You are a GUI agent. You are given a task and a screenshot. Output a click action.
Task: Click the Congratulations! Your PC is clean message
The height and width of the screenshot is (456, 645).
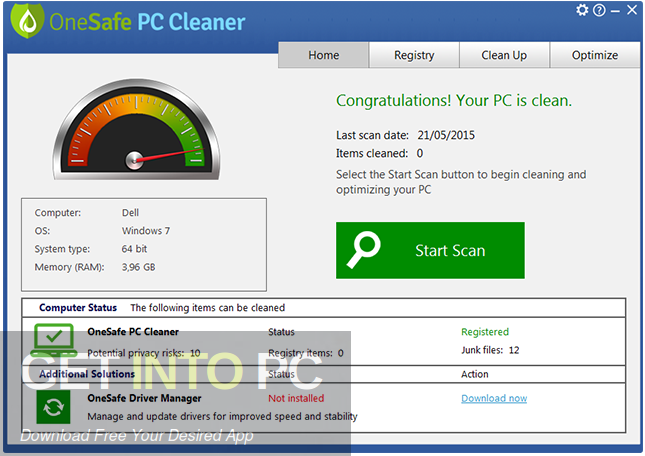click(454, 100)
